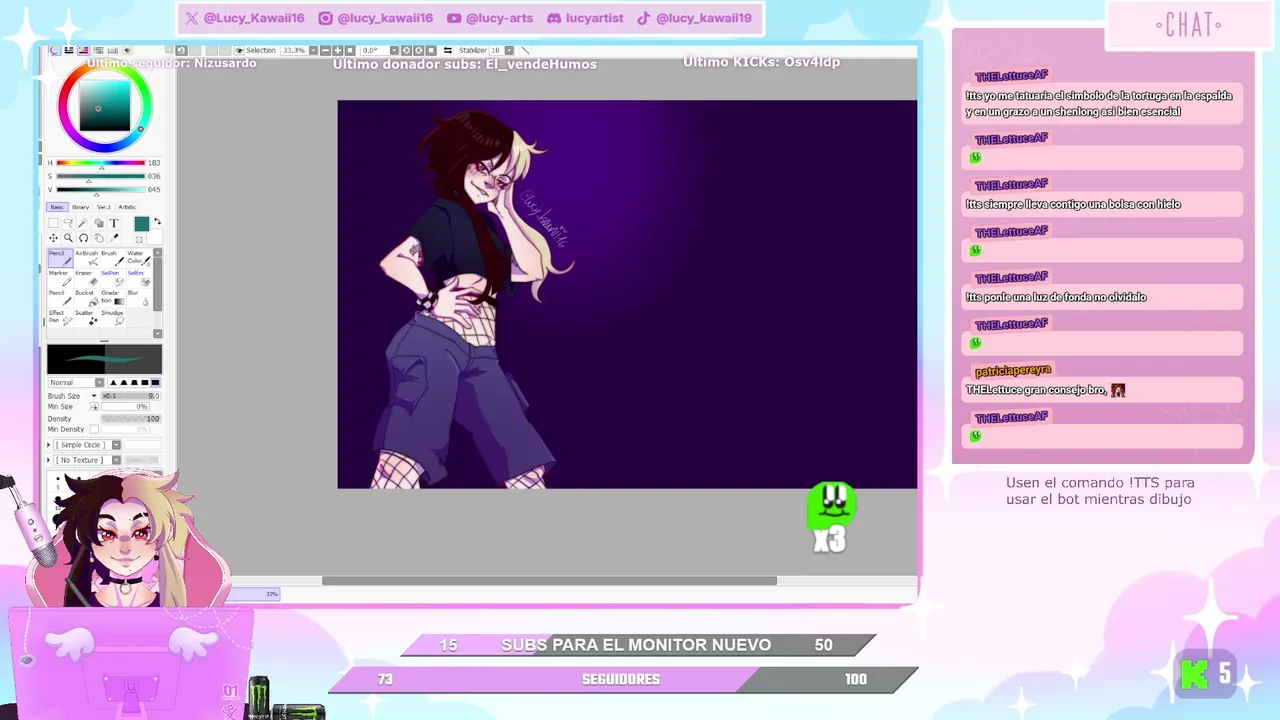
Task: Expand the Simple Circle settings triangle
Action: pos(49,445)
